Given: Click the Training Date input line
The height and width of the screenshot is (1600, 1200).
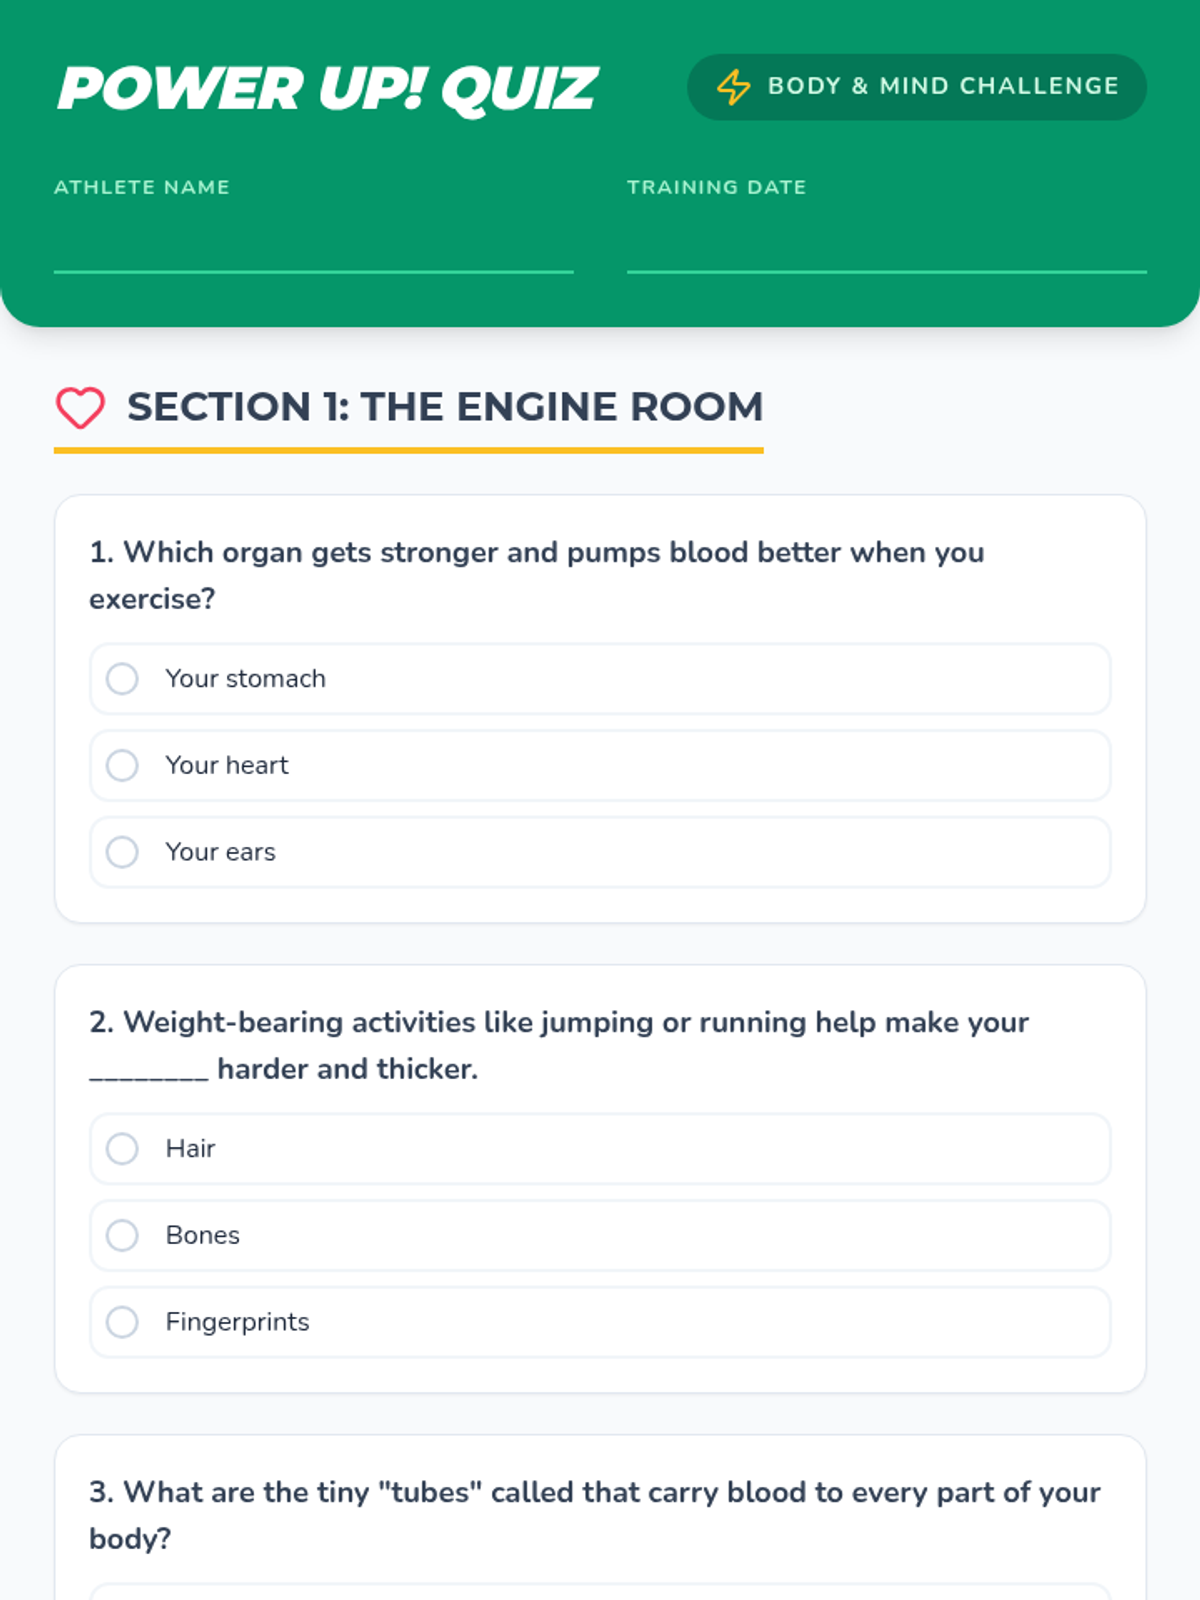Looking at the screenshot, I should click(x=887, y=245).
